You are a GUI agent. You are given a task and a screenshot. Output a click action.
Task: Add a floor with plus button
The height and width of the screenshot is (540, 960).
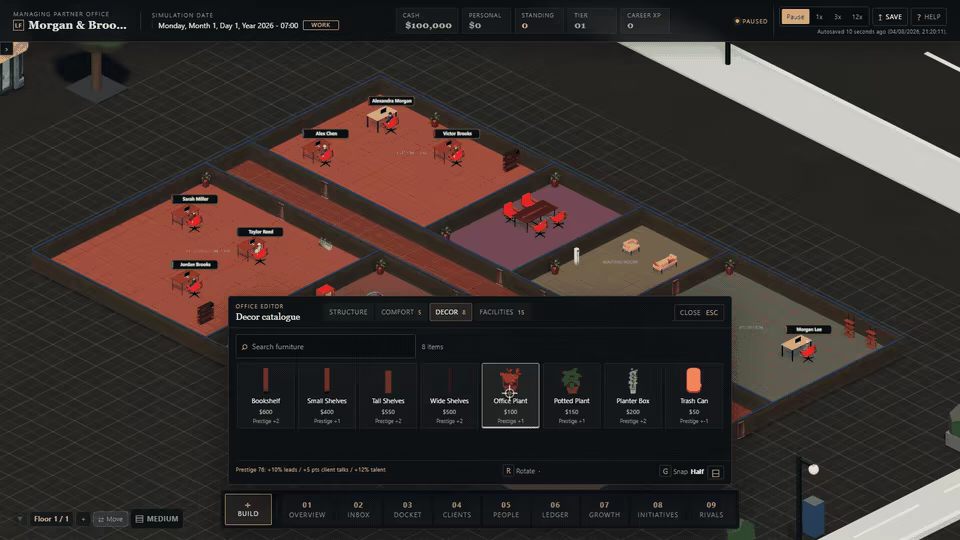point(83,519)
